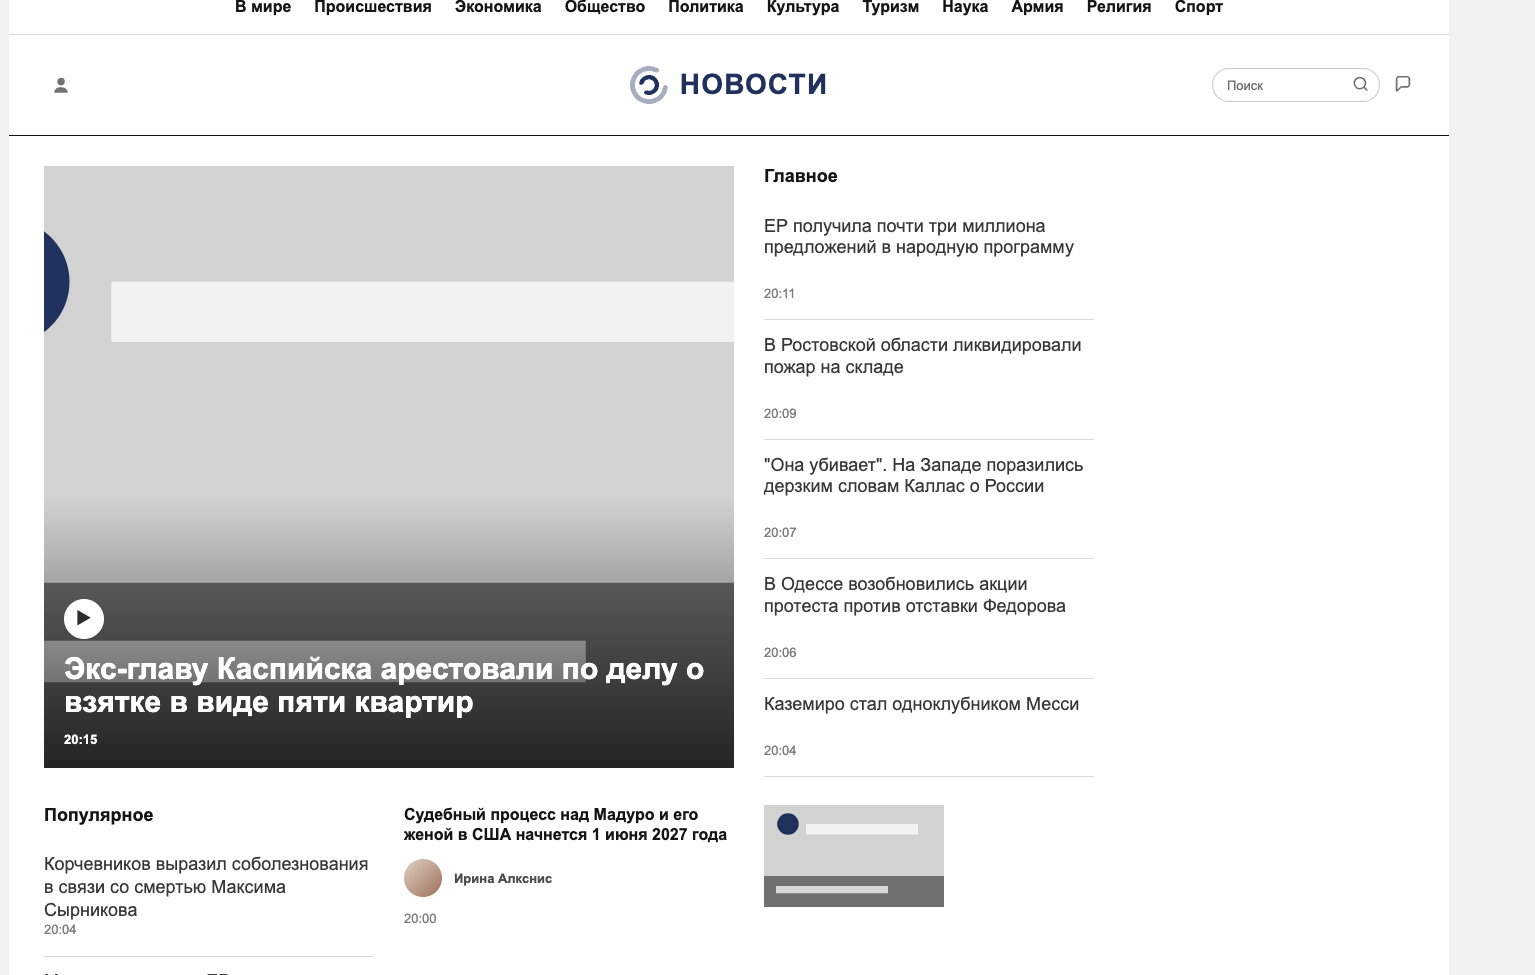Open the Армия section
The height and width of the screenshot is (975, 1535).
(1037, 7)
